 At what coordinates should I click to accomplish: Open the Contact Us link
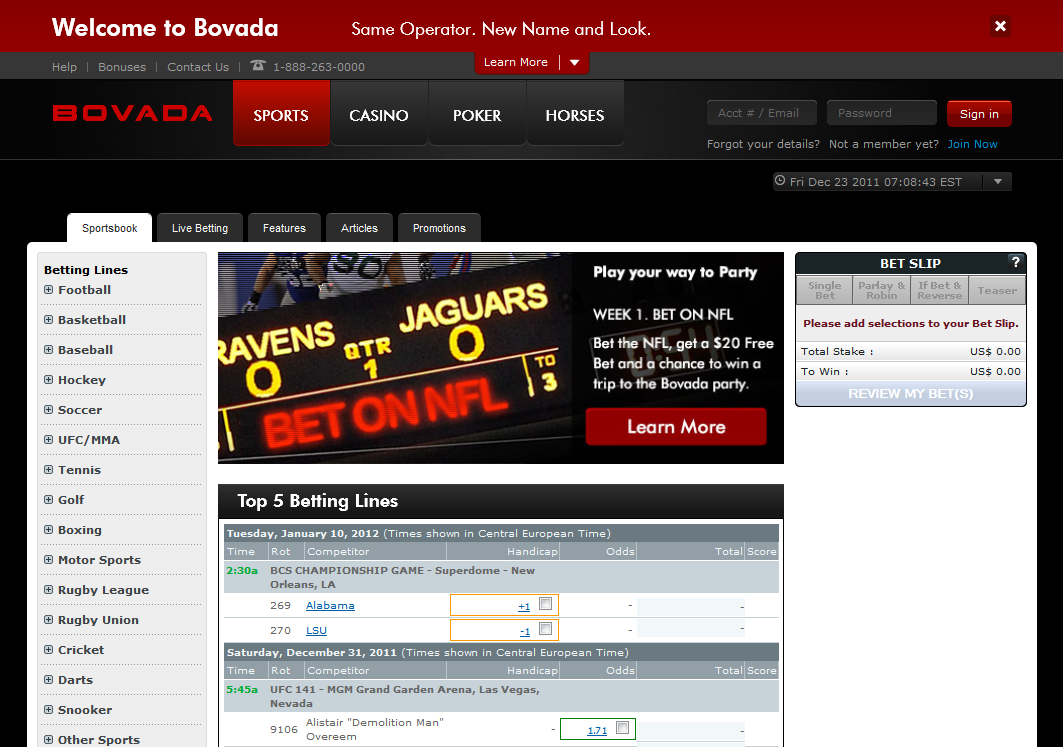click(198, 66)
